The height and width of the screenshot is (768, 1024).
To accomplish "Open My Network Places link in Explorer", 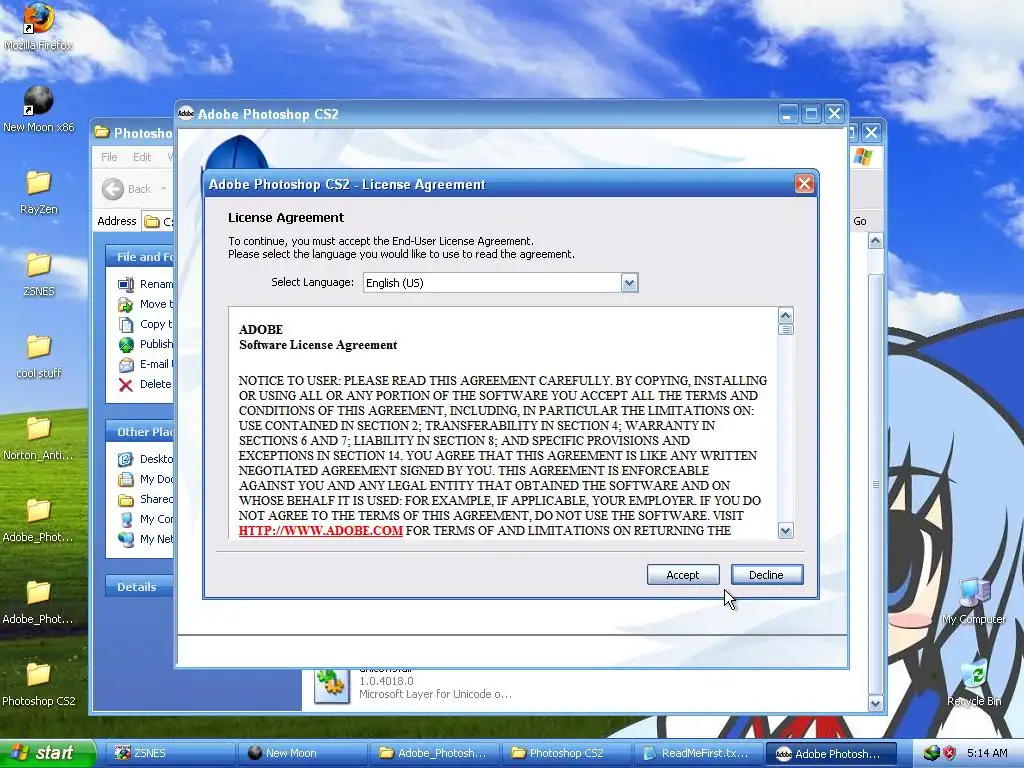I will click(x=146, y=539).
